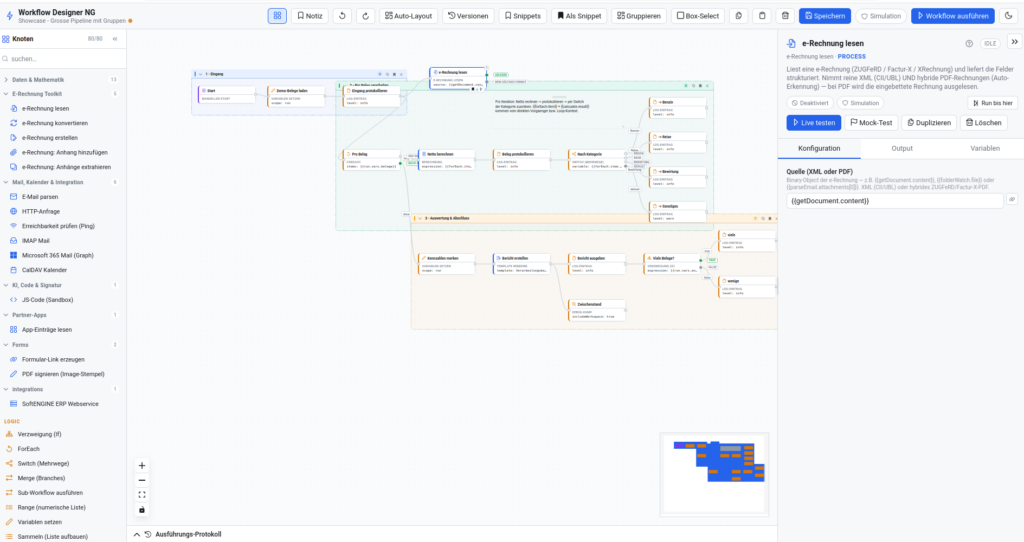Viewport: 1024px width, 542px height.
Task: Click the Duplizieren button
Action: 929,123
